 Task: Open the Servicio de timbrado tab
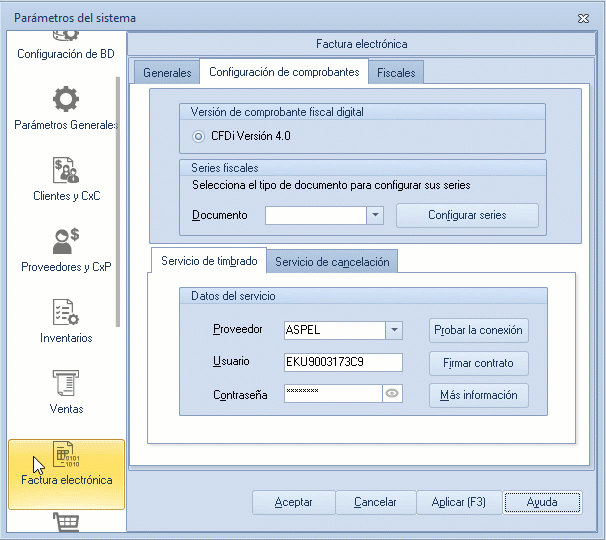(x=209, y=261)
